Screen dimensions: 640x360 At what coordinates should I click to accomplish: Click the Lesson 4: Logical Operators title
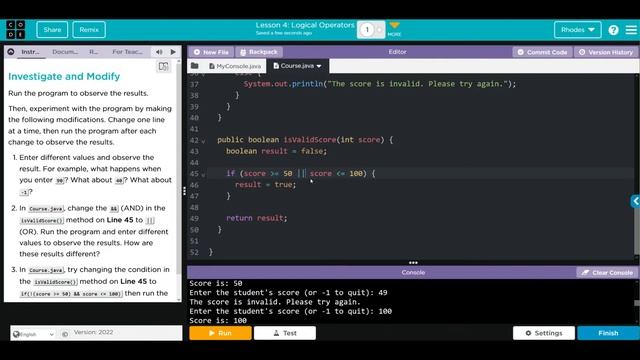[305, 25]
